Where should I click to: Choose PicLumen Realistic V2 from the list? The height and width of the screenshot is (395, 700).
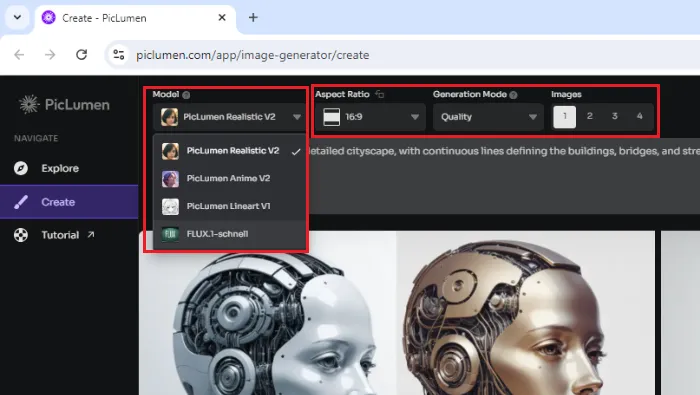click(230, 151)
